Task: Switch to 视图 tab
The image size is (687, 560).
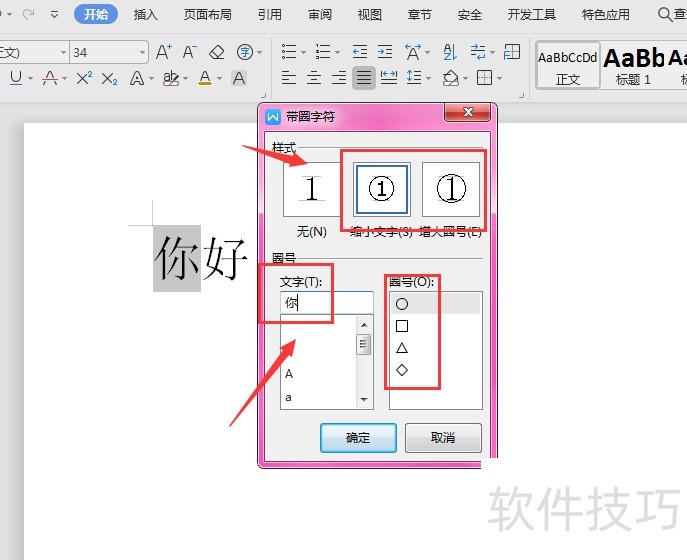Action: click(369, 14)
